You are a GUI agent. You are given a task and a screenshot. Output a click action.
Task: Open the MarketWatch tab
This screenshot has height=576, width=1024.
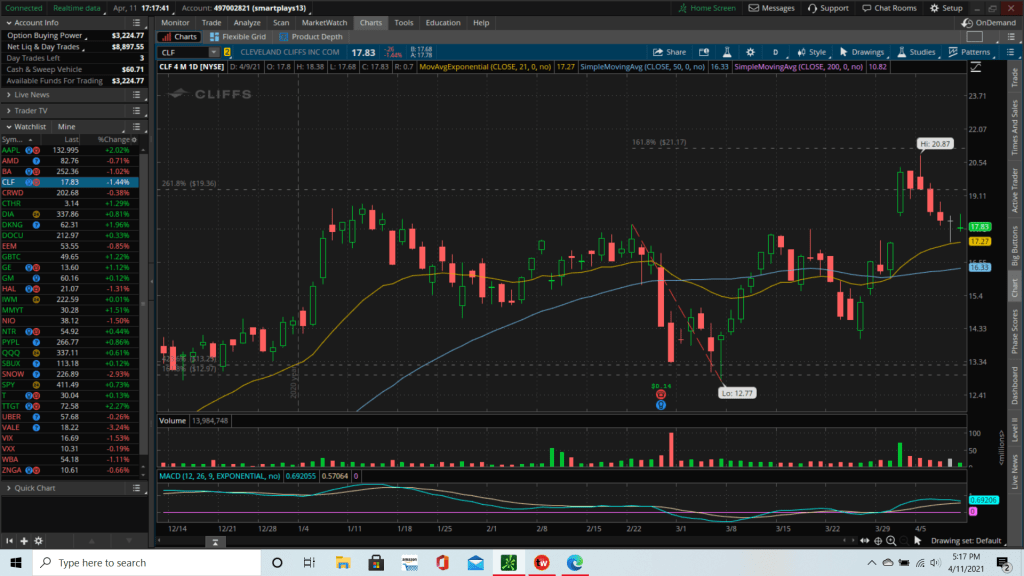(x=324, y=22)
